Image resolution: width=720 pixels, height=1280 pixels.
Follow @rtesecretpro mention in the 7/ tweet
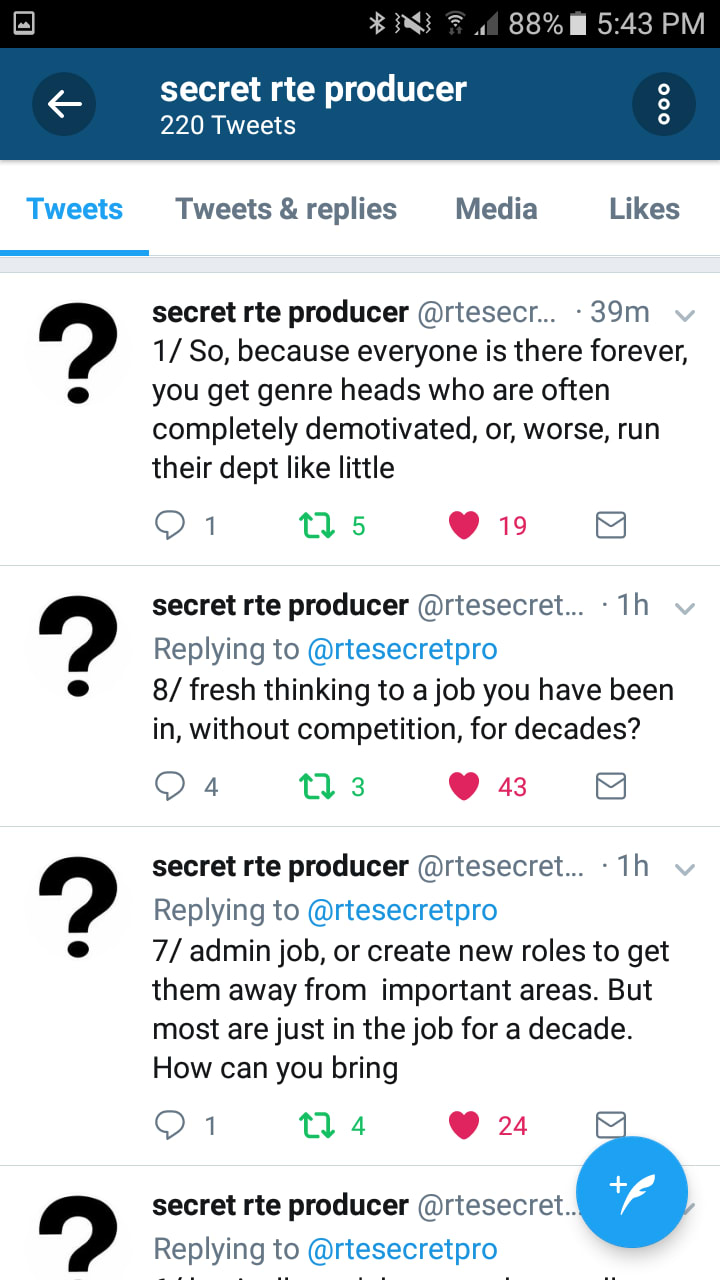[x=402, y=910]
